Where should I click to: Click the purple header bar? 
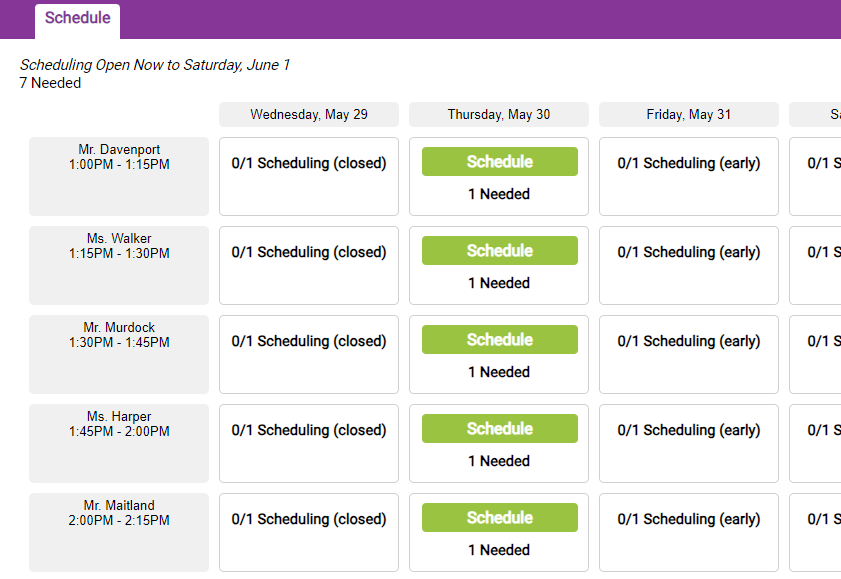coord(500,17)
